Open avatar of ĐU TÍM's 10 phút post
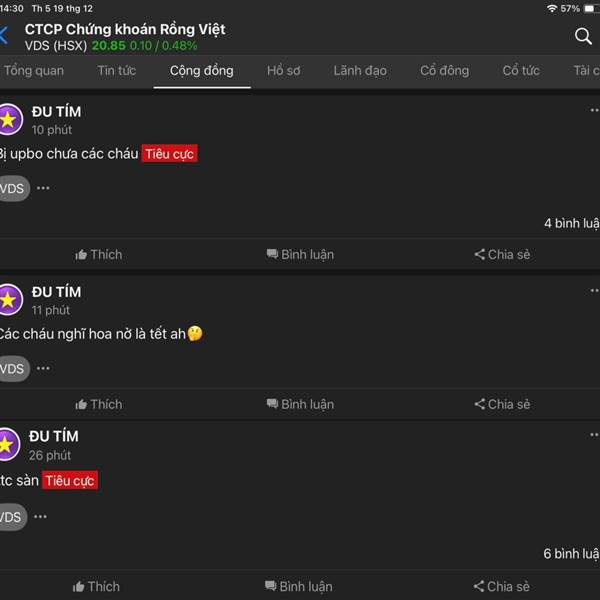600x600 pixels. [9, 119]
